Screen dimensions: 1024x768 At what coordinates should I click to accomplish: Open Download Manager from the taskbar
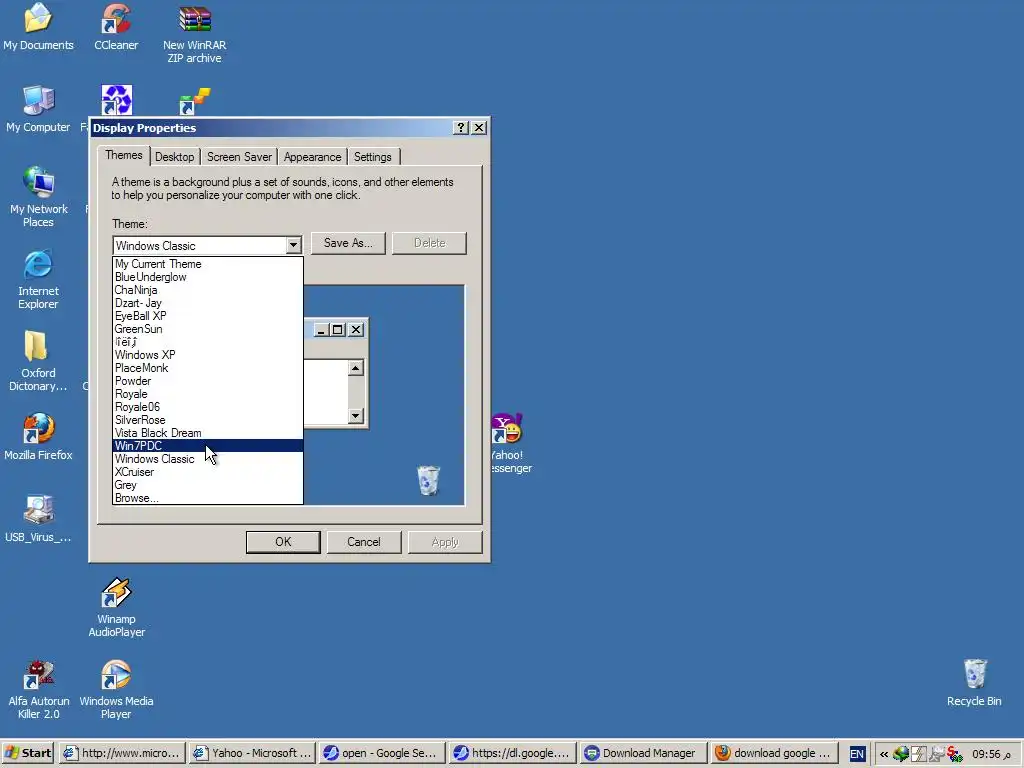(x=643, y=753)
